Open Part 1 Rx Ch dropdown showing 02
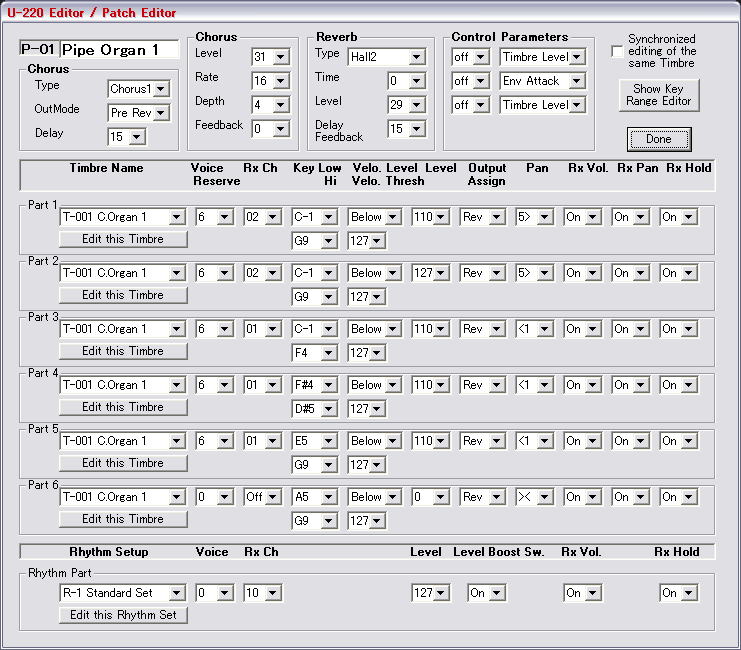 (263, 217)
